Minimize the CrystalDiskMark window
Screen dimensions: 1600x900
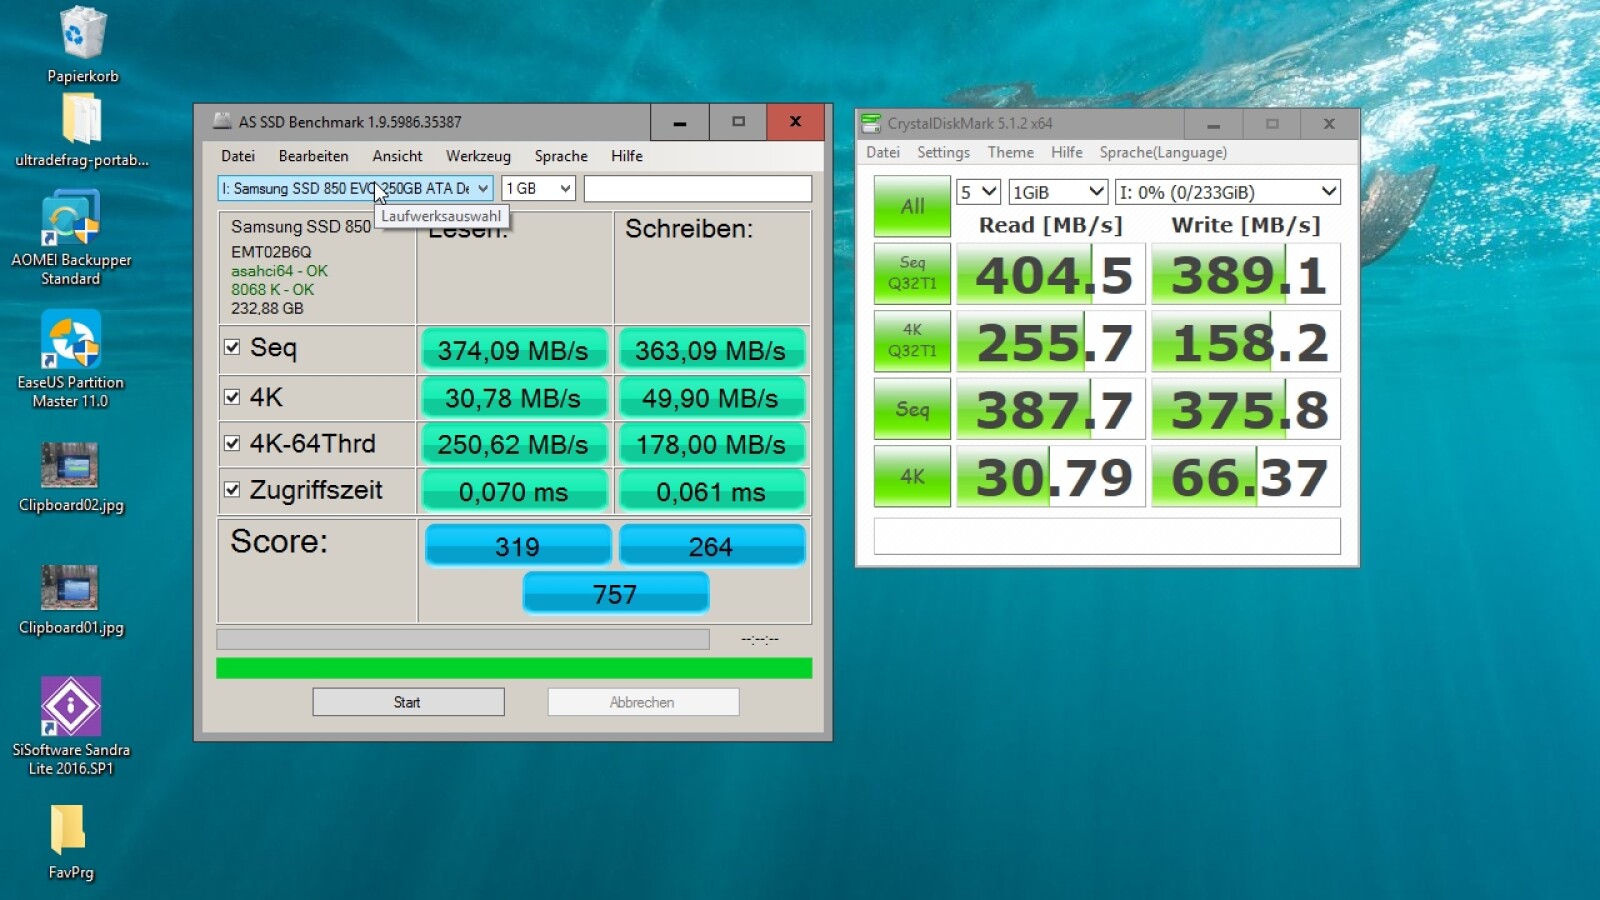1213,124
